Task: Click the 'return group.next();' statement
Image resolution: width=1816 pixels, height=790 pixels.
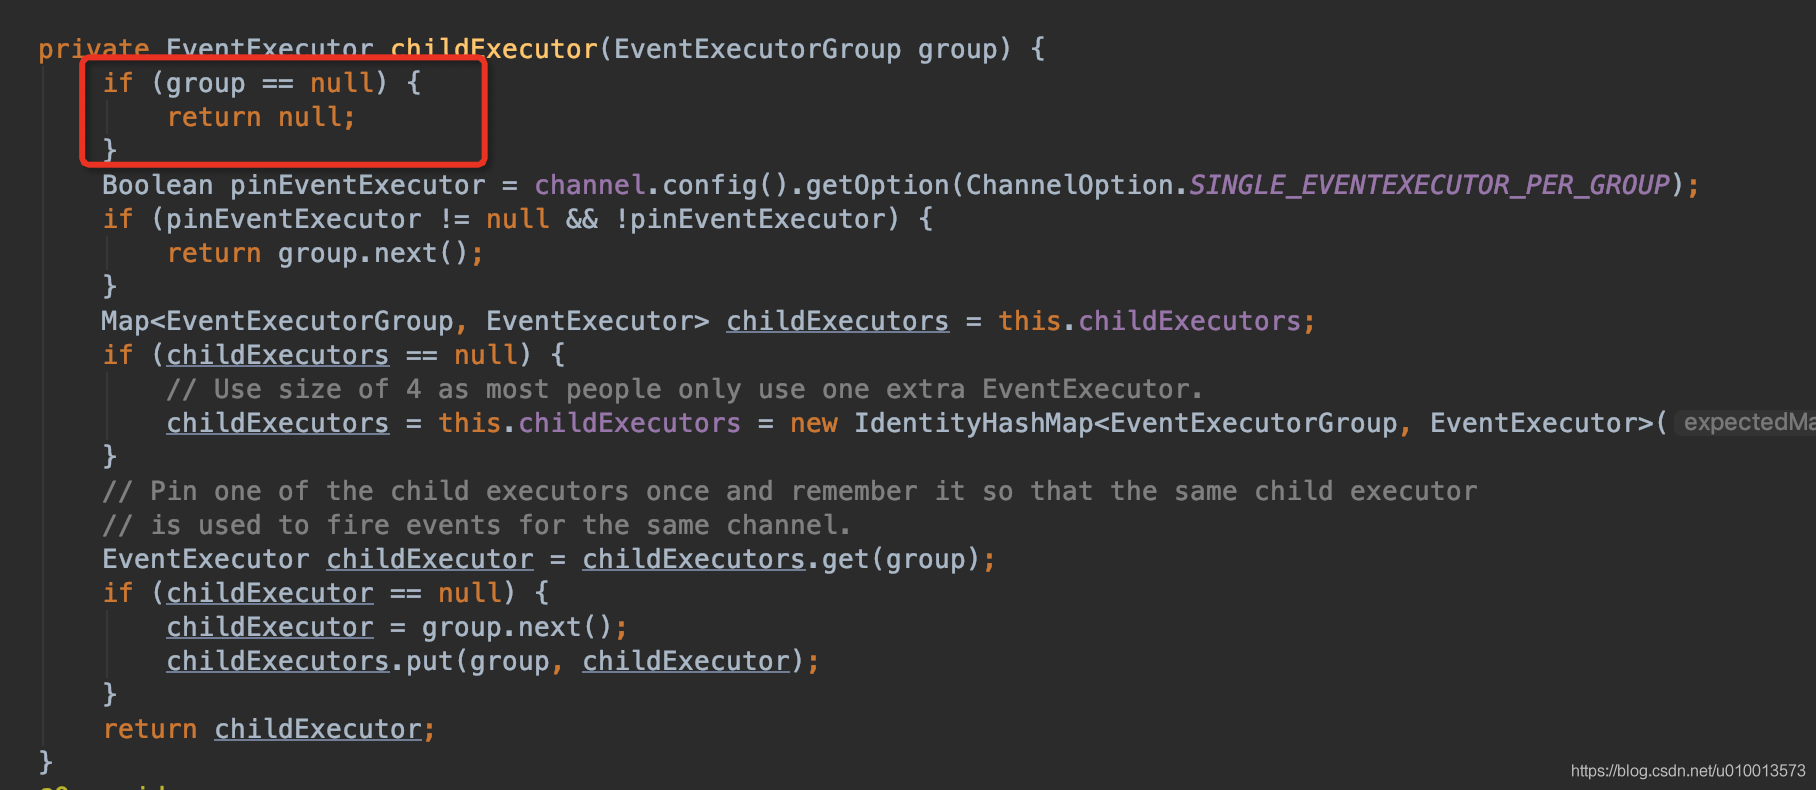Action: (x=324, y=253)
